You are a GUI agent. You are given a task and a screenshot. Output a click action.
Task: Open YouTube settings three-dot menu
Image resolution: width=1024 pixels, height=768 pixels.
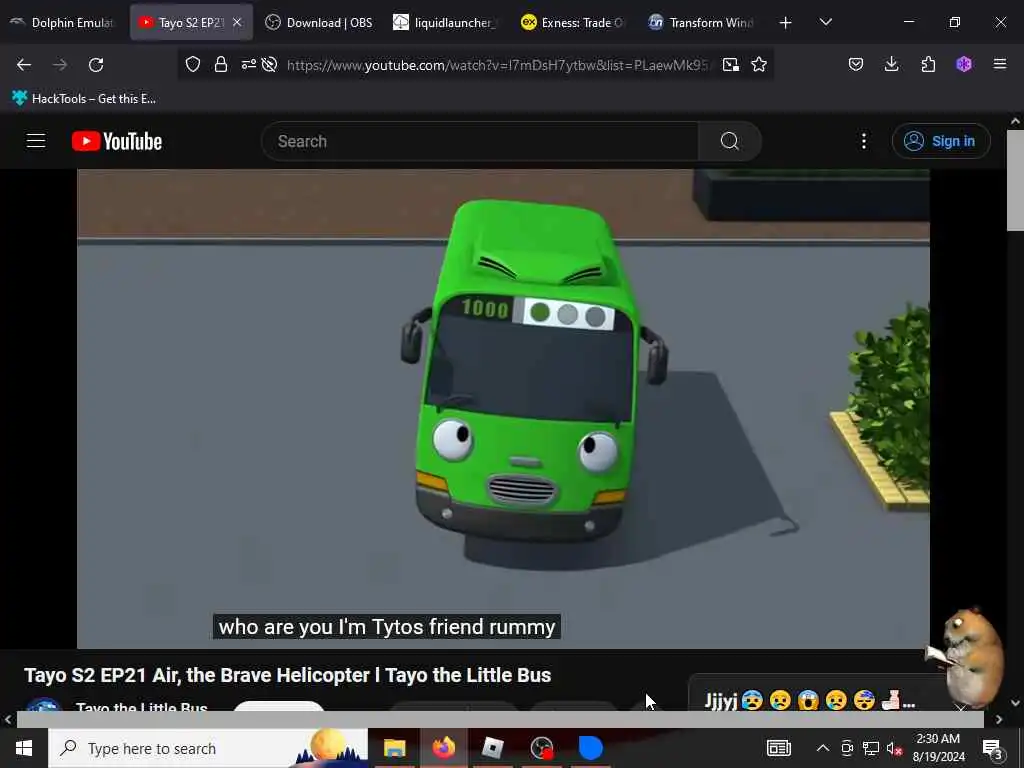coord(863,141)
